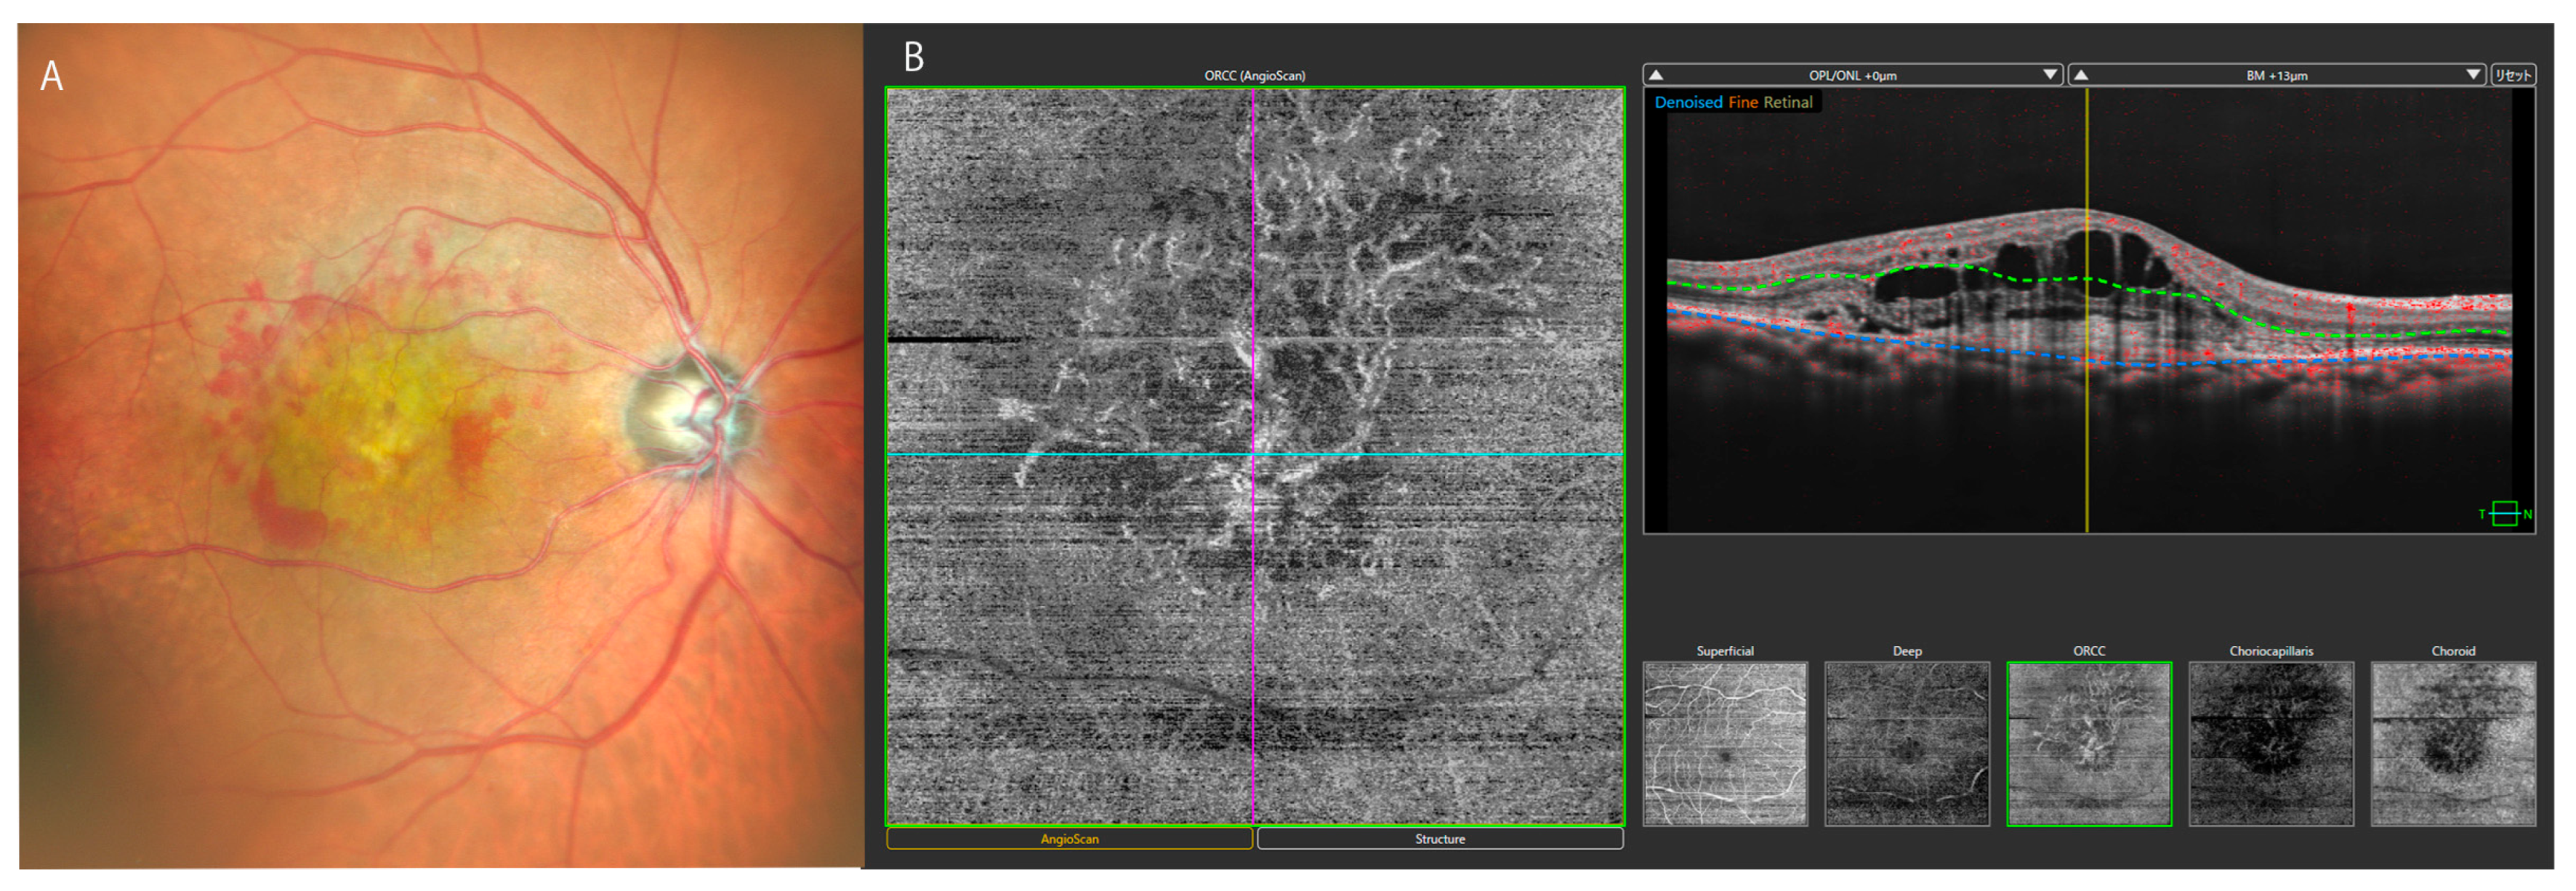Click crosshair intersection in ORCC AngioScan image
The width and height of the screenshot is (2576, 891).
tap(1253, 455)
